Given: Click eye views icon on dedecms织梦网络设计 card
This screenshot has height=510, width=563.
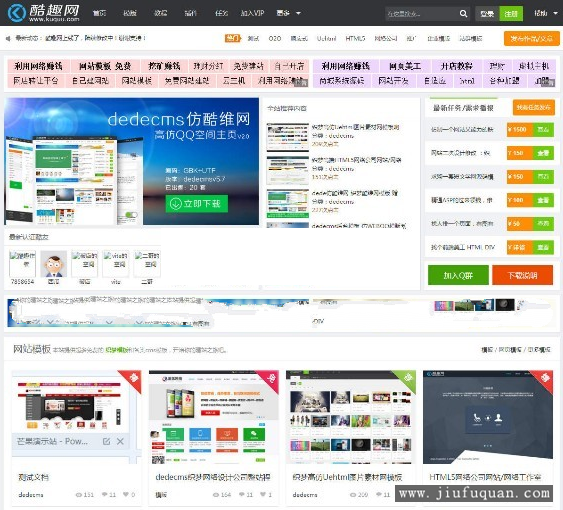Looking at the screenshot, I should point(216,495).
